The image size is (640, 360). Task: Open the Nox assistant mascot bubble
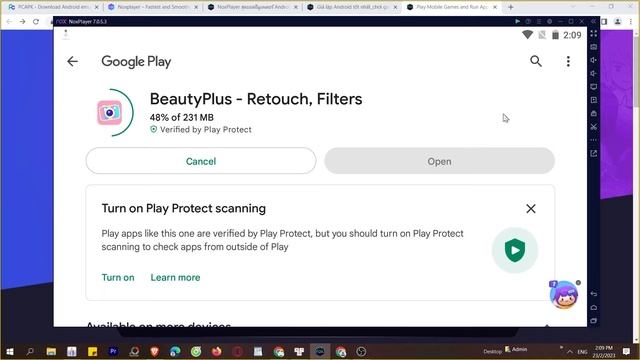tap(564, 294)
